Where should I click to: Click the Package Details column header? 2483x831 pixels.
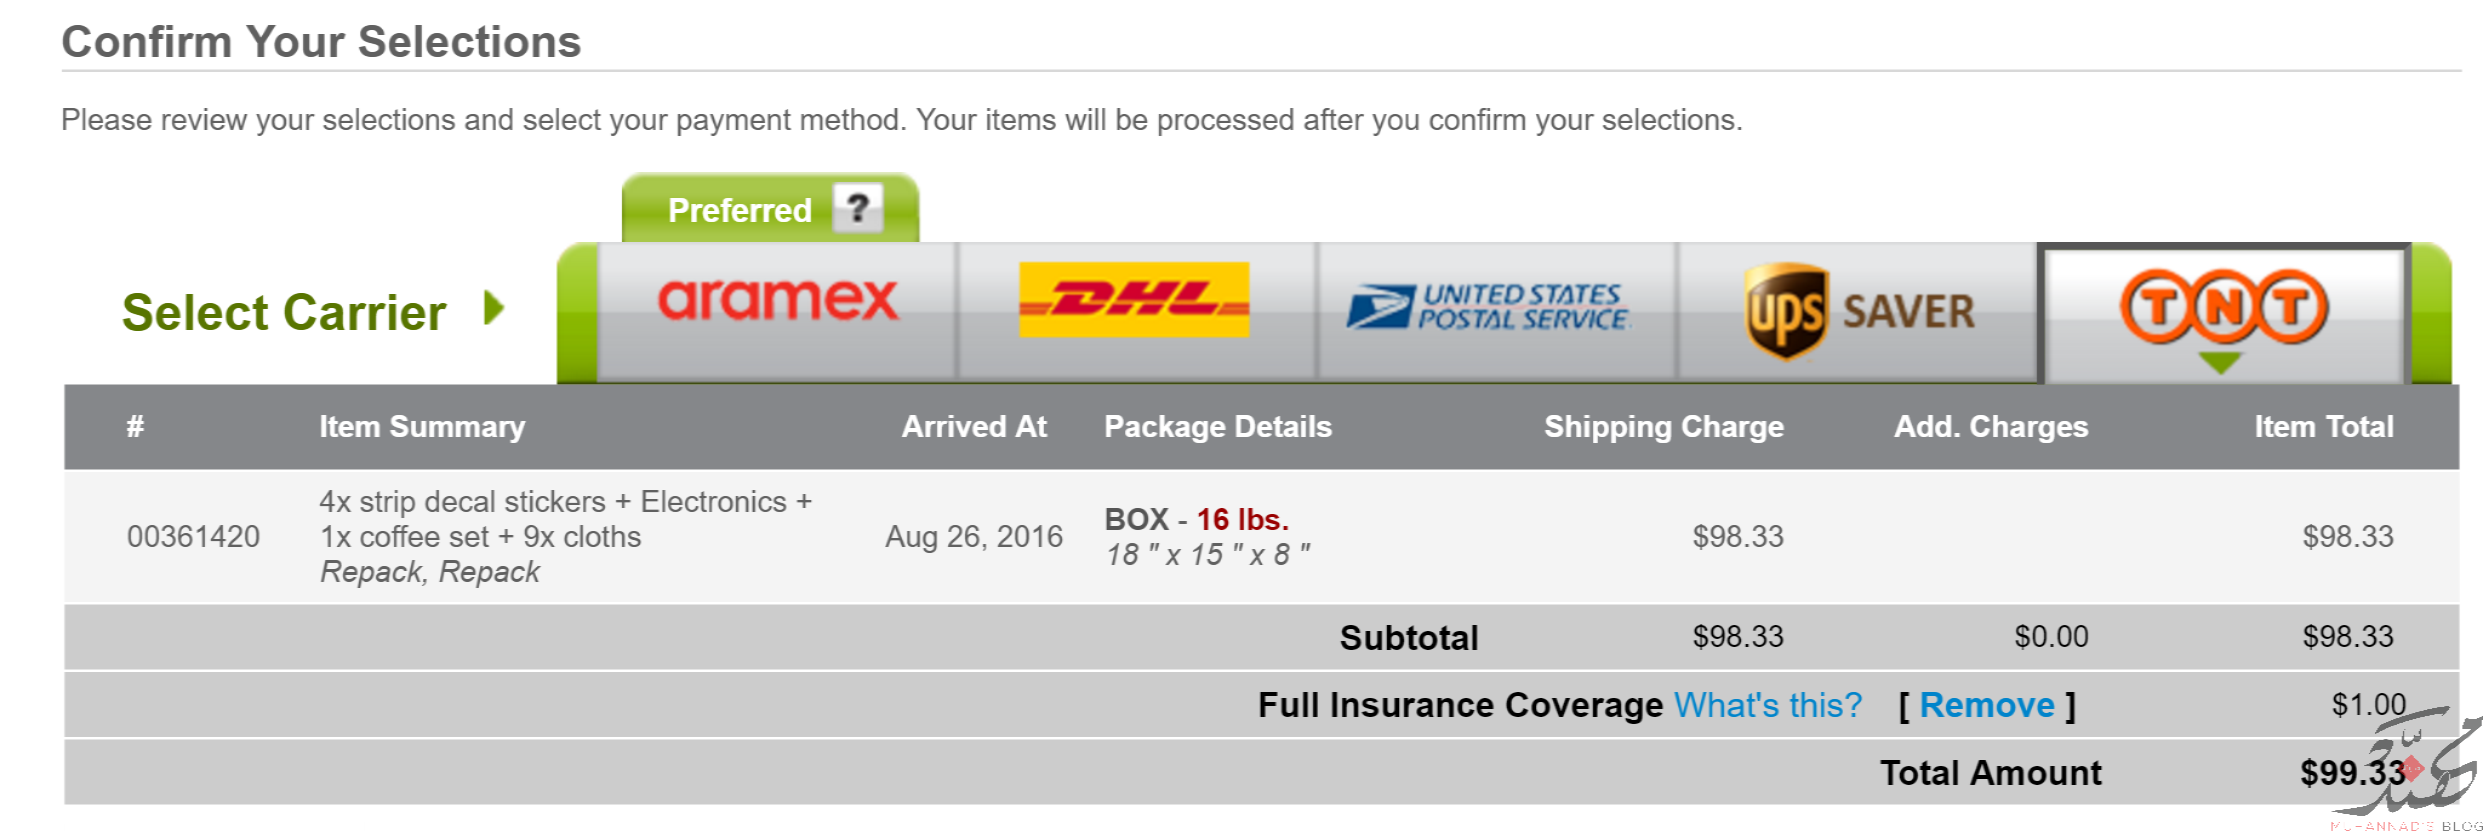point(1218,427)
